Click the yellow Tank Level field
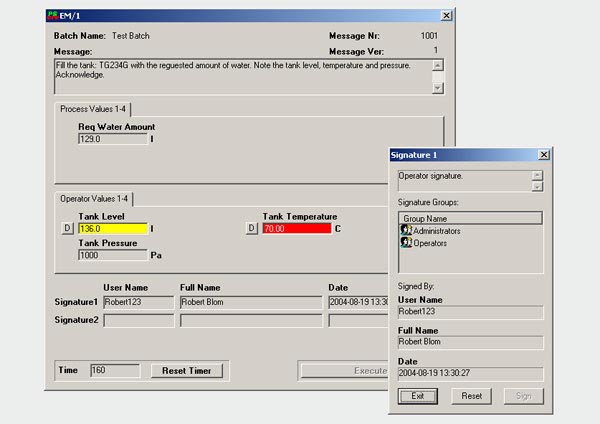Viewport: 600px width, 424px height. pyautogui.click(x=112, y=229)
